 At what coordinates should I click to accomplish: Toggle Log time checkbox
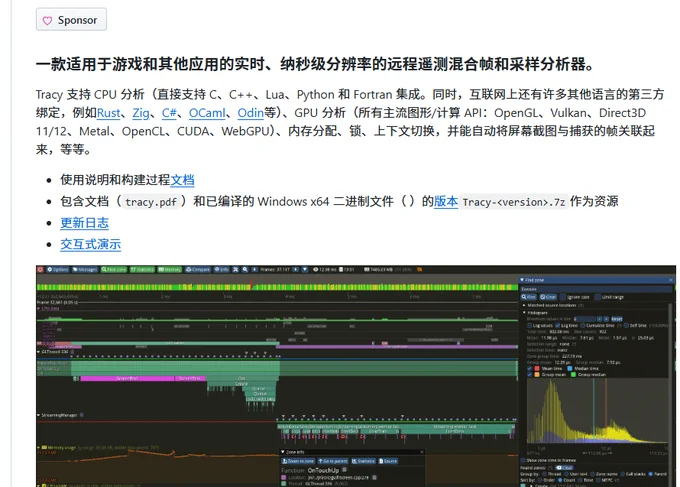558,326
